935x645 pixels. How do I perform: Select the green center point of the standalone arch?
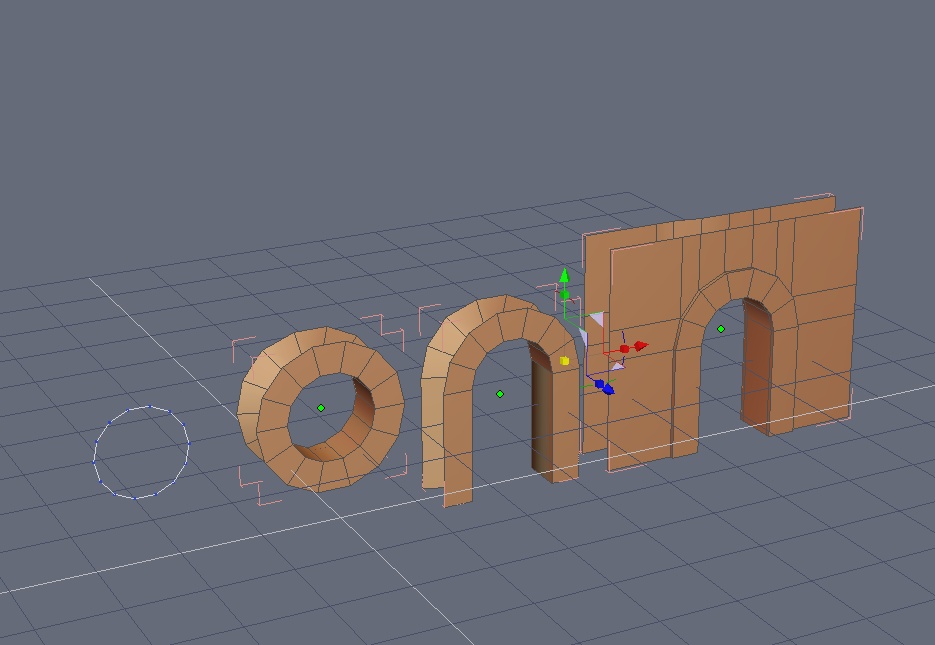(x=500, y=394)
